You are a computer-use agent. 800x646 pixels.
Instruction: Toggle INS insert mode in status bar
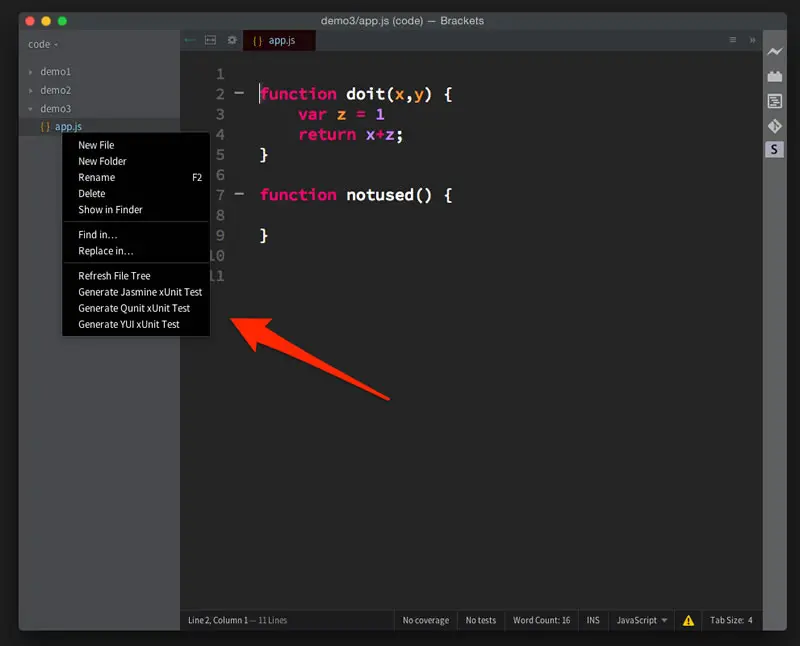coord(593,620)
